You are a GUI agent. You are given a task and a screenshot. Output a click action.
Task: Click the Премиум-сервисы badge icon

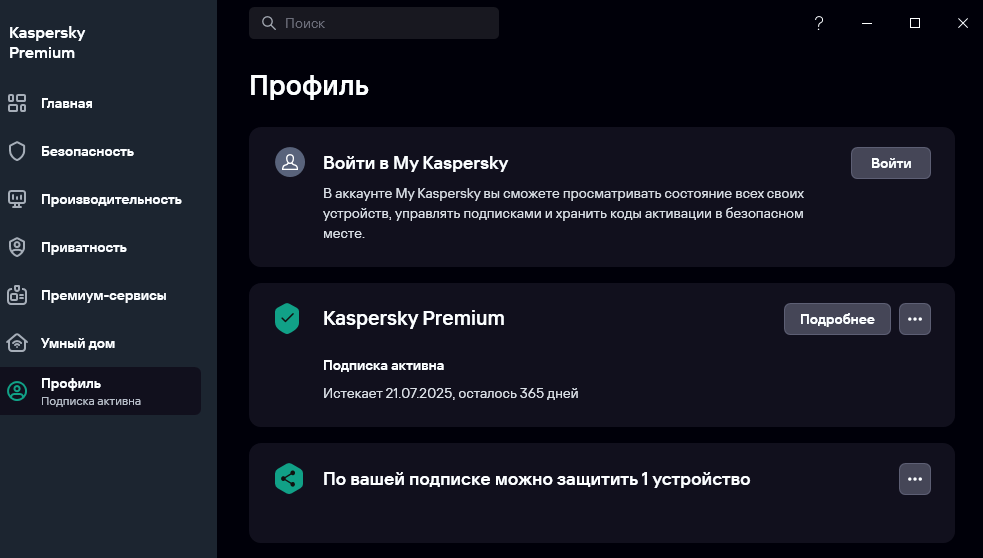(x=17, y=295)
